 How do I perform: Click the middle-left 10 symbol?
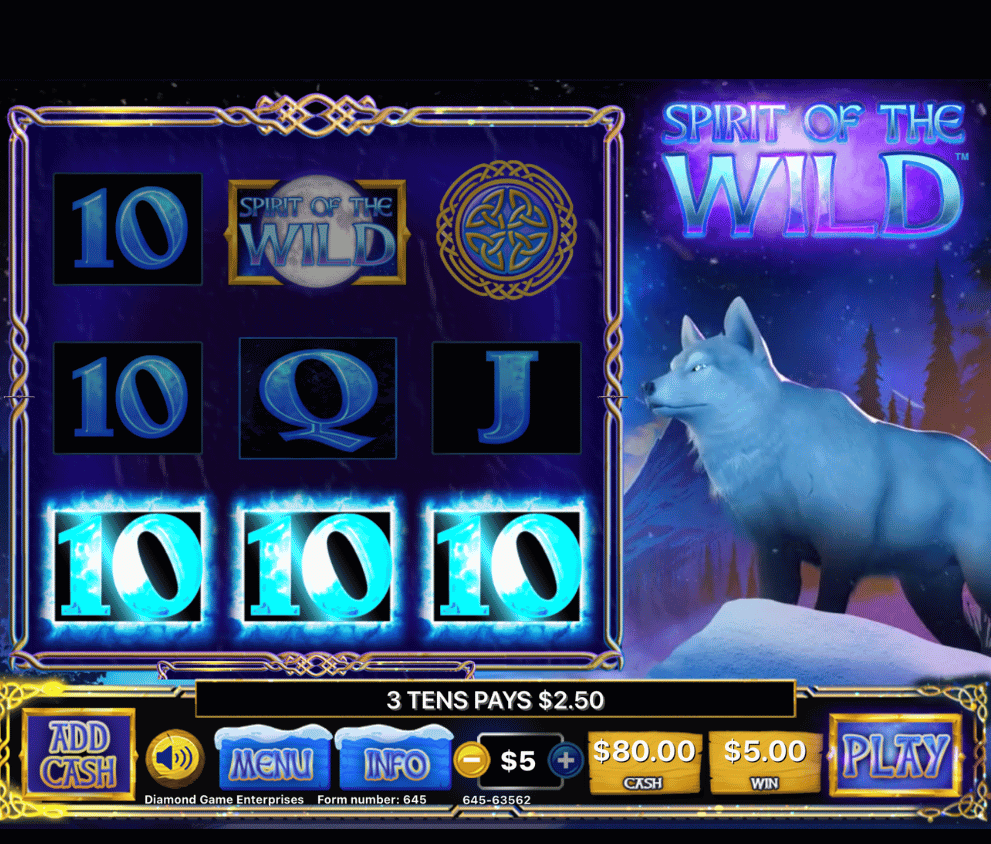128,398
